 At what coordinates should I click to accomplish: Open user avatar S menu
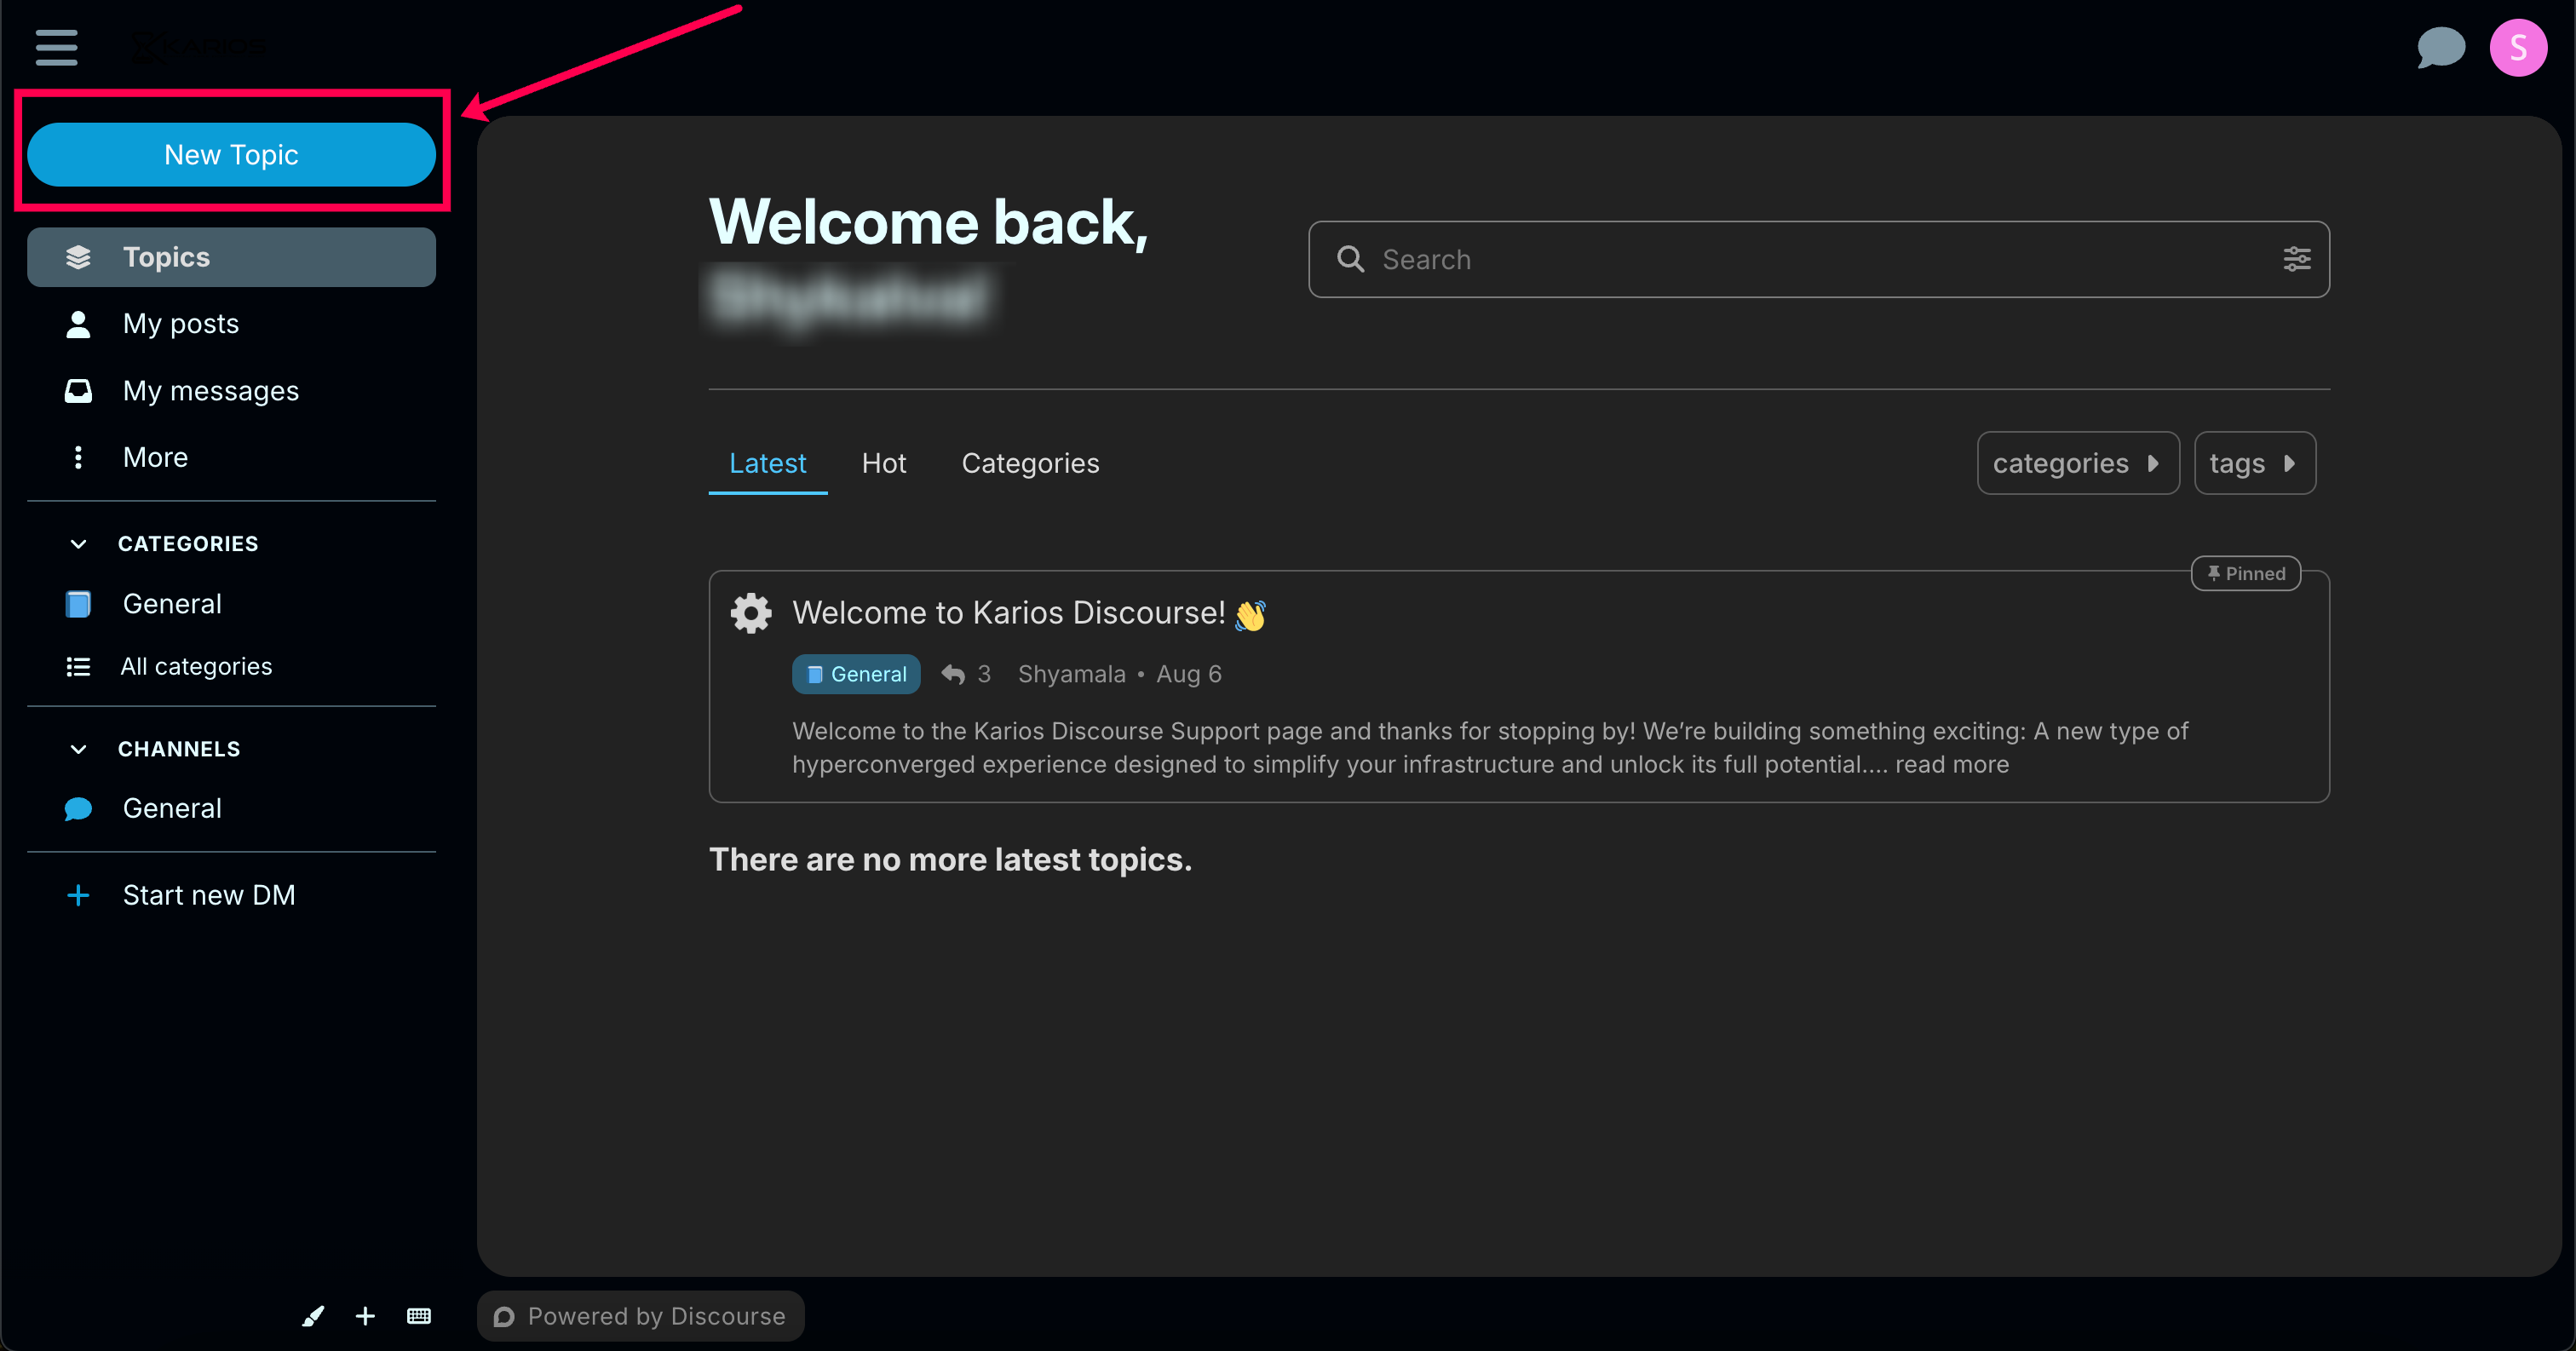pos(2517,47)
